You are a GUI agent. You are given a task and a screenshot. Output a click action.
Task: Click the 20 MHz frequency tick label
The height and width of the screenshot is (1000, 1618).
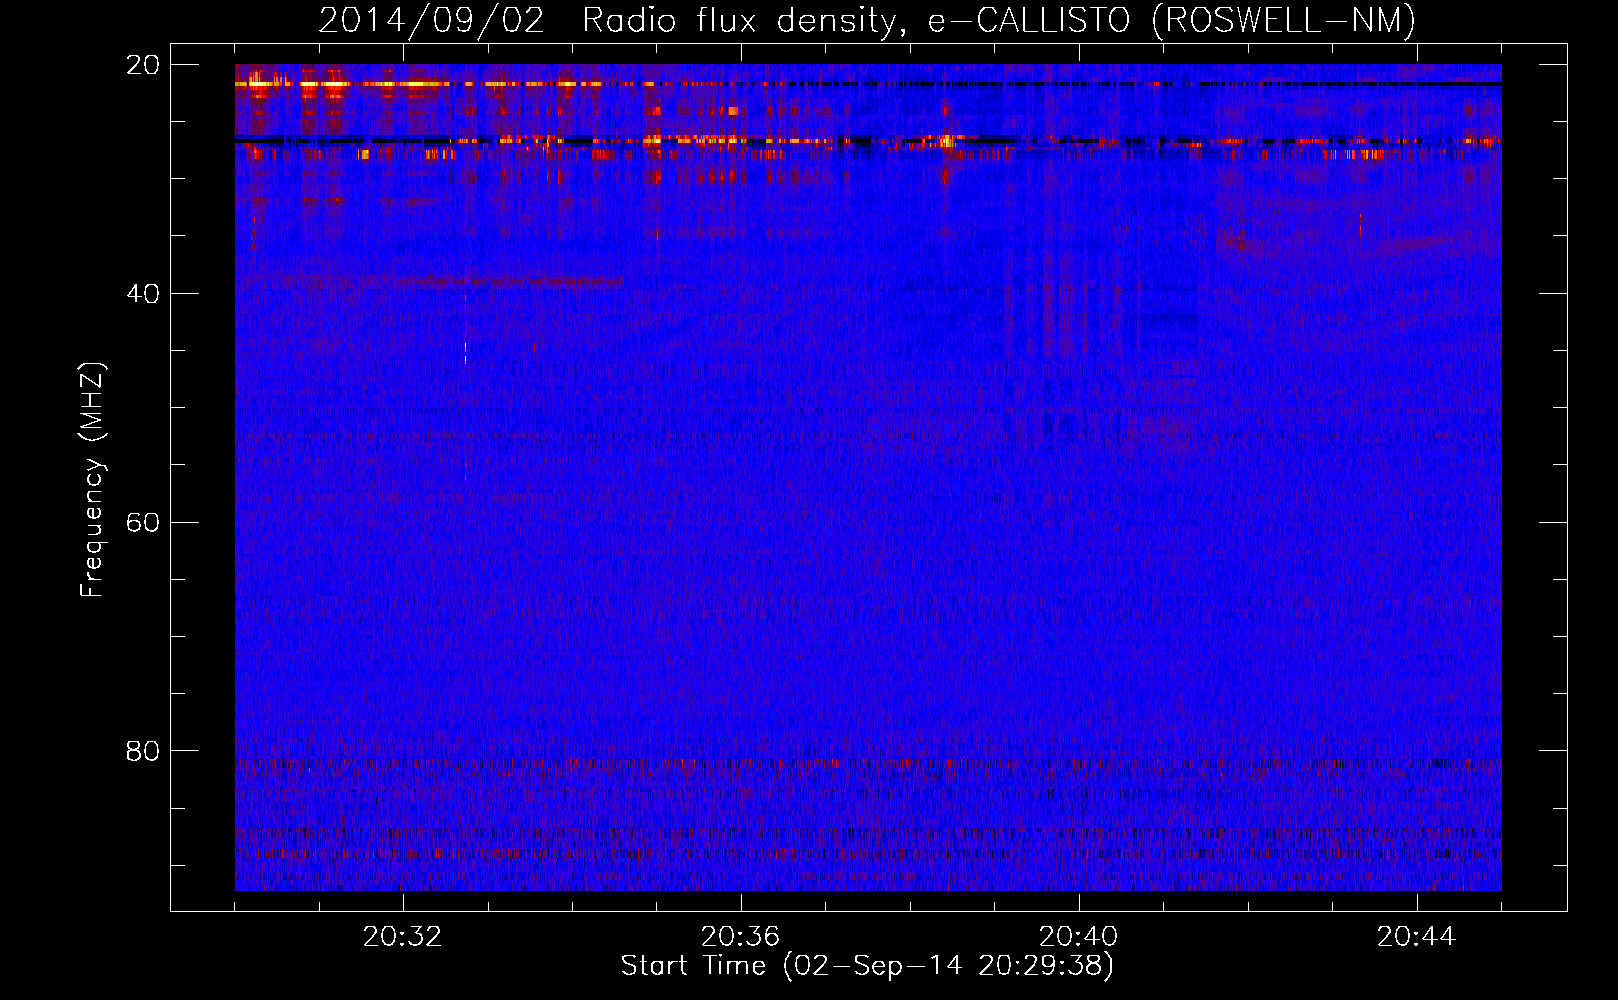click(143, 65)
